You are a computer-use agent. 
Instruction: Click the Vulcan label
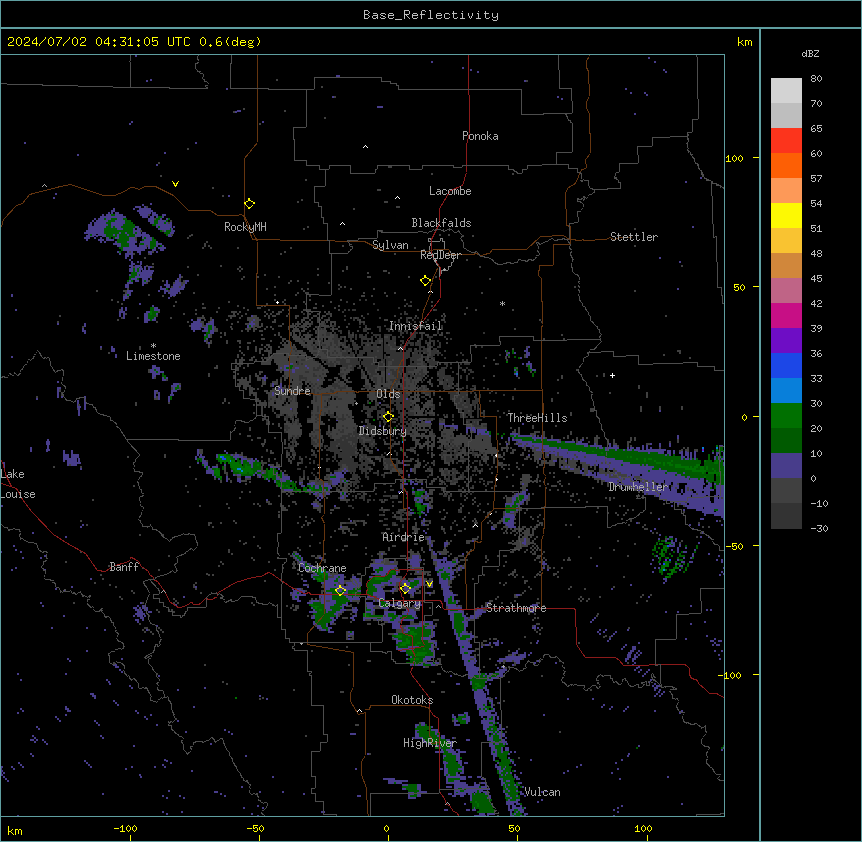coord(542,792)
